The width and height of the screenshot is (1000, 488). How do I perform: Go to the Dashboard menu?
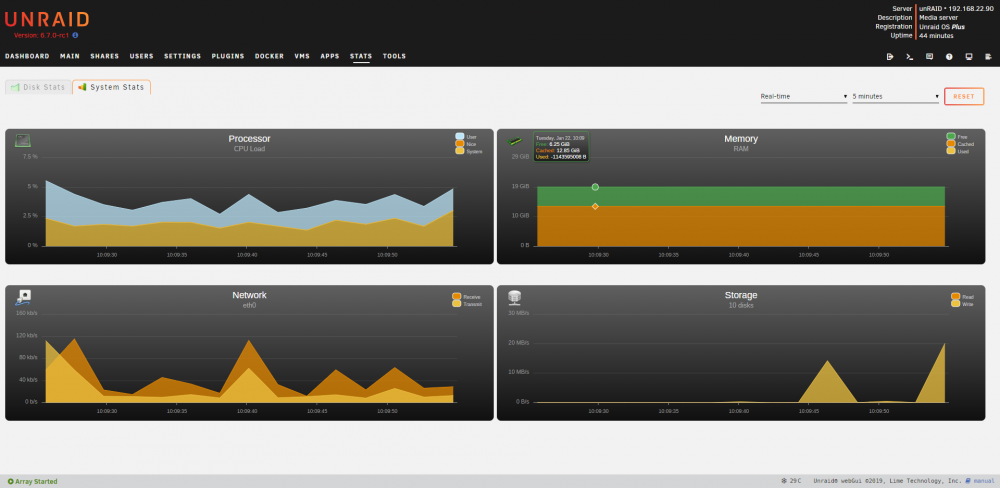point(27,56)
